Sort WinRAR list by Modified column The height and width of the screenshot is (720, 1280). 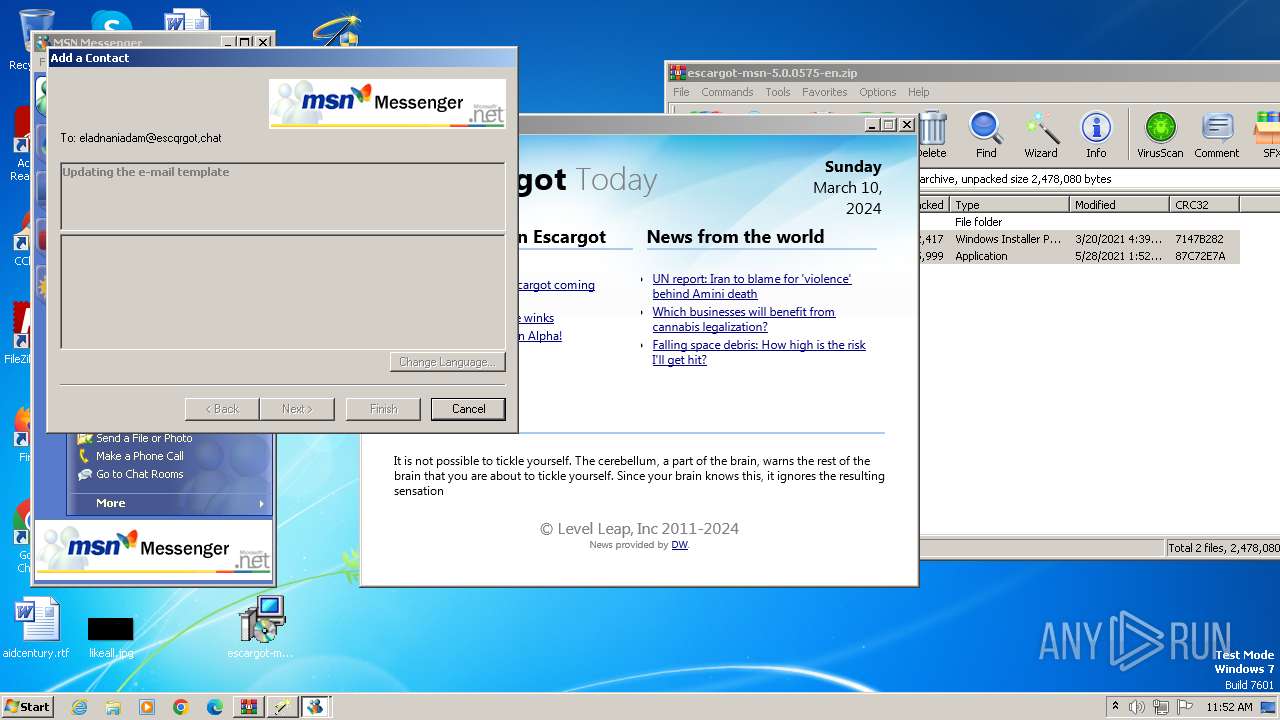pyautogui.click(x=1119, y=204)
